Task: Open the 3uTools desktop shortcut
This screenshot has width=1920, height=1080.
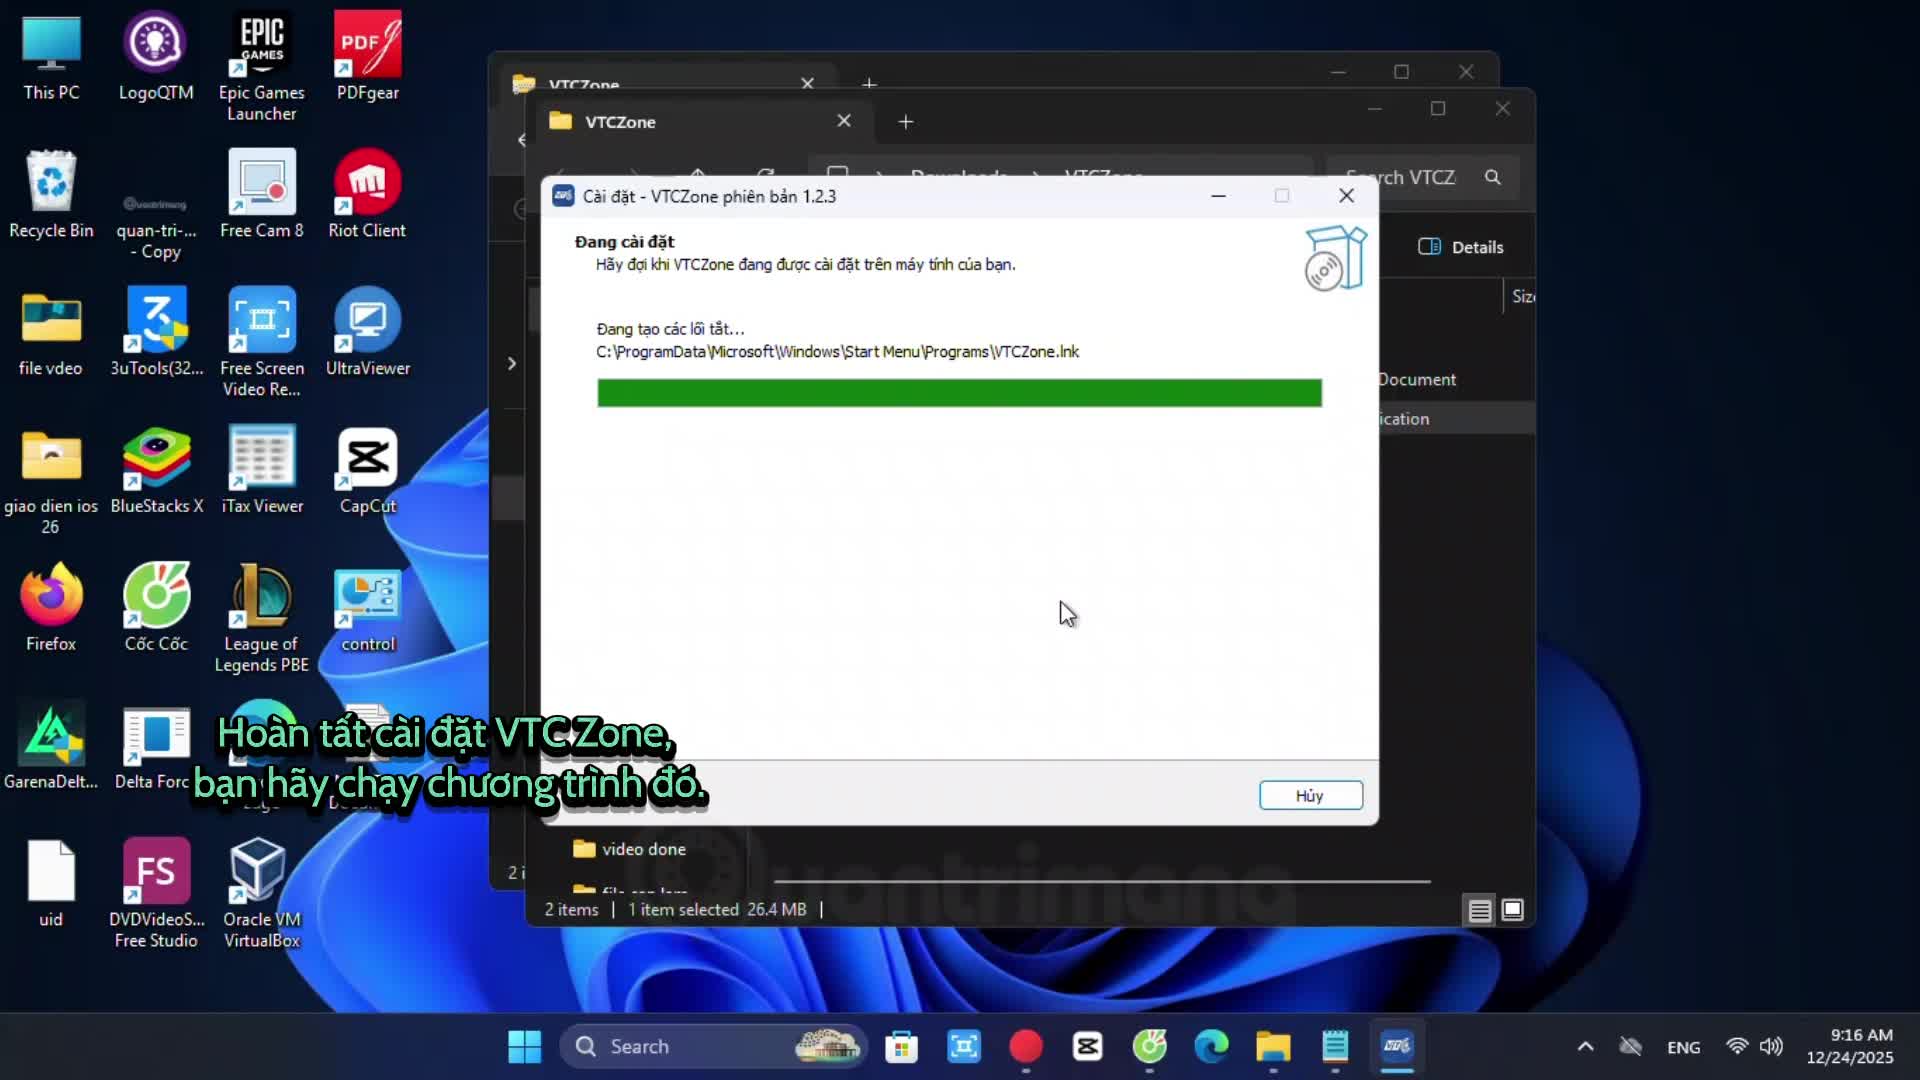Action: (157, 334)
